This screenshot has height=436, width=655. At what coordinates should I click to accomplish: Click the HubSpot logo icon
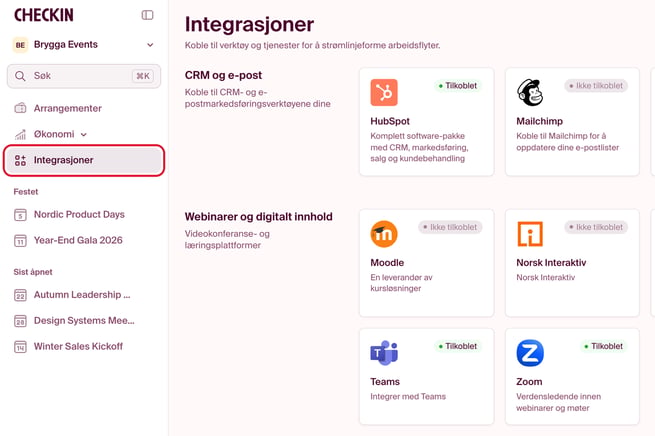pos(384,92)
